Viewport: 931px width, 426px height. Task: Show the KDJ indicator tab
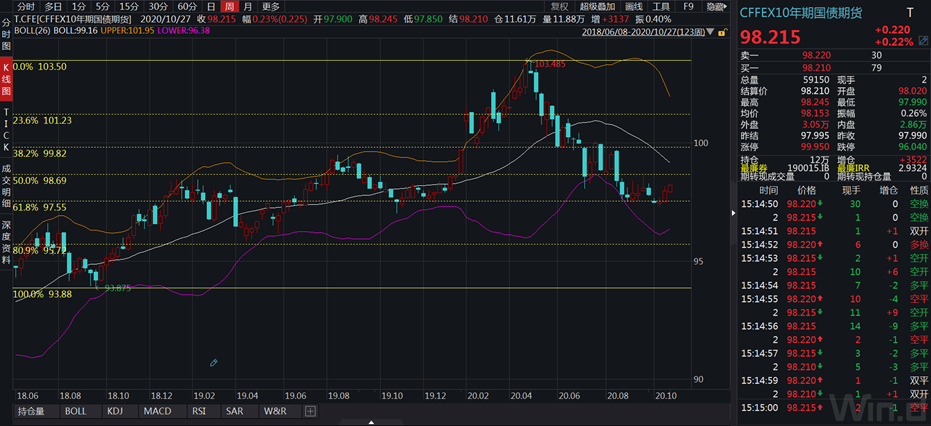click(x=113, y=411)
